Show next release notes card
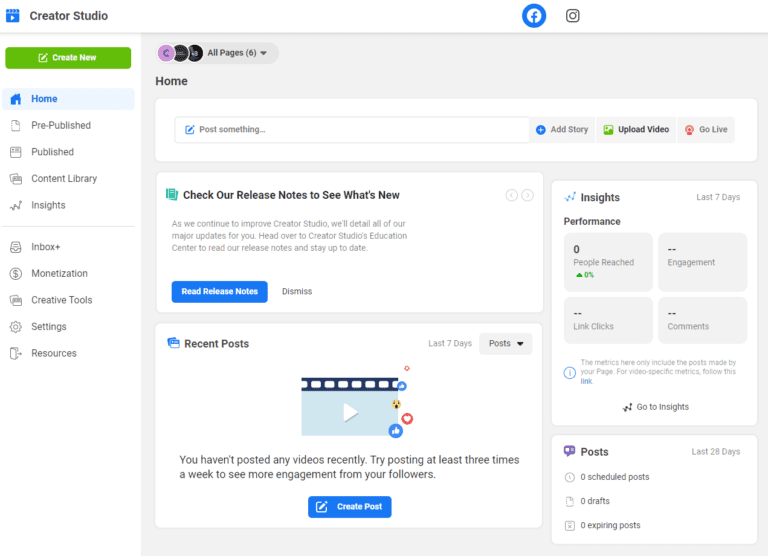 pos(527,196)
